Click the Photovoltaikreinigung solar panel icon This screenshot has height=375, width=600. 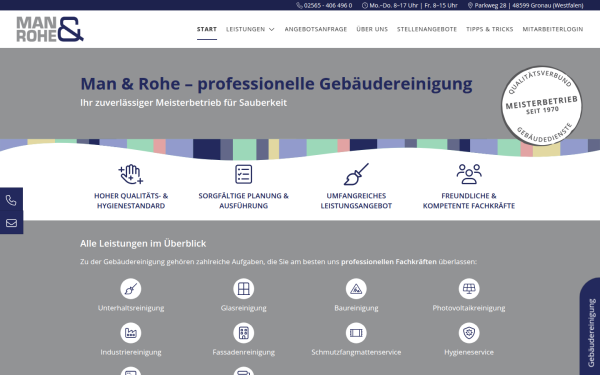pos(469,289)
